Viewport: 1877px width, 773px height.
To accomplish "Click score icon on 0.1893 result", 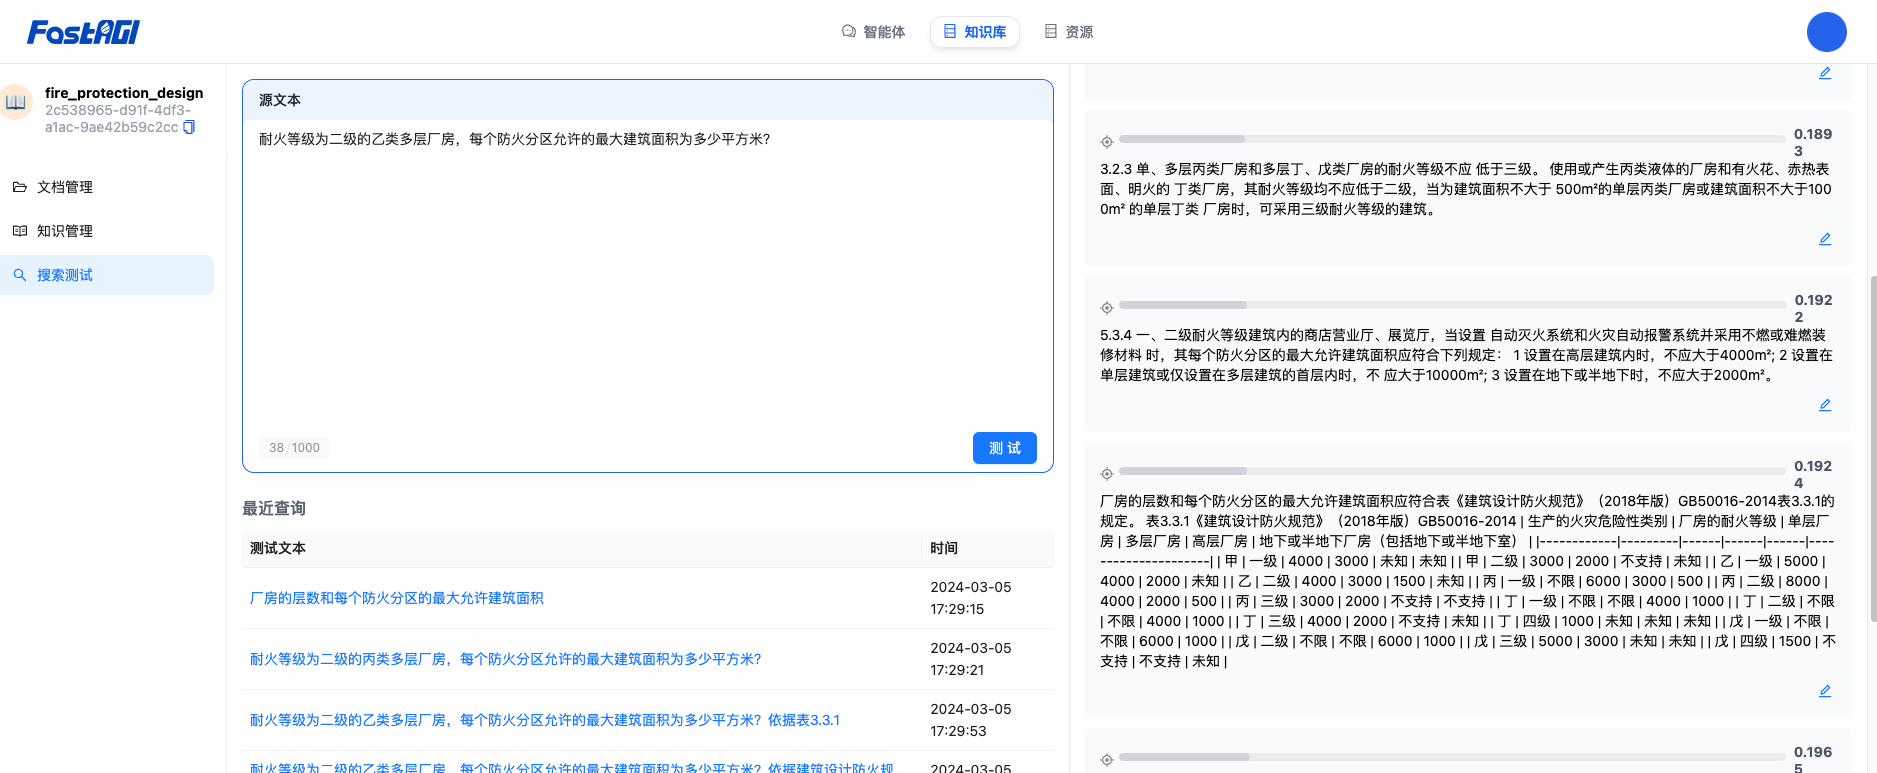I will [x=1107, y=142].
